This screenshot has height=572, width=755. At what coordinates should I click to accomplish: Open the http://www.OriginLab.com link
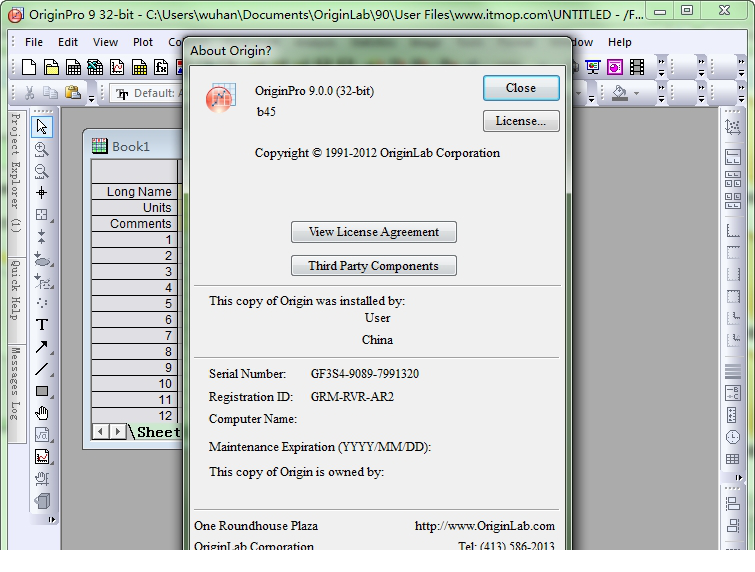[484, 526]
